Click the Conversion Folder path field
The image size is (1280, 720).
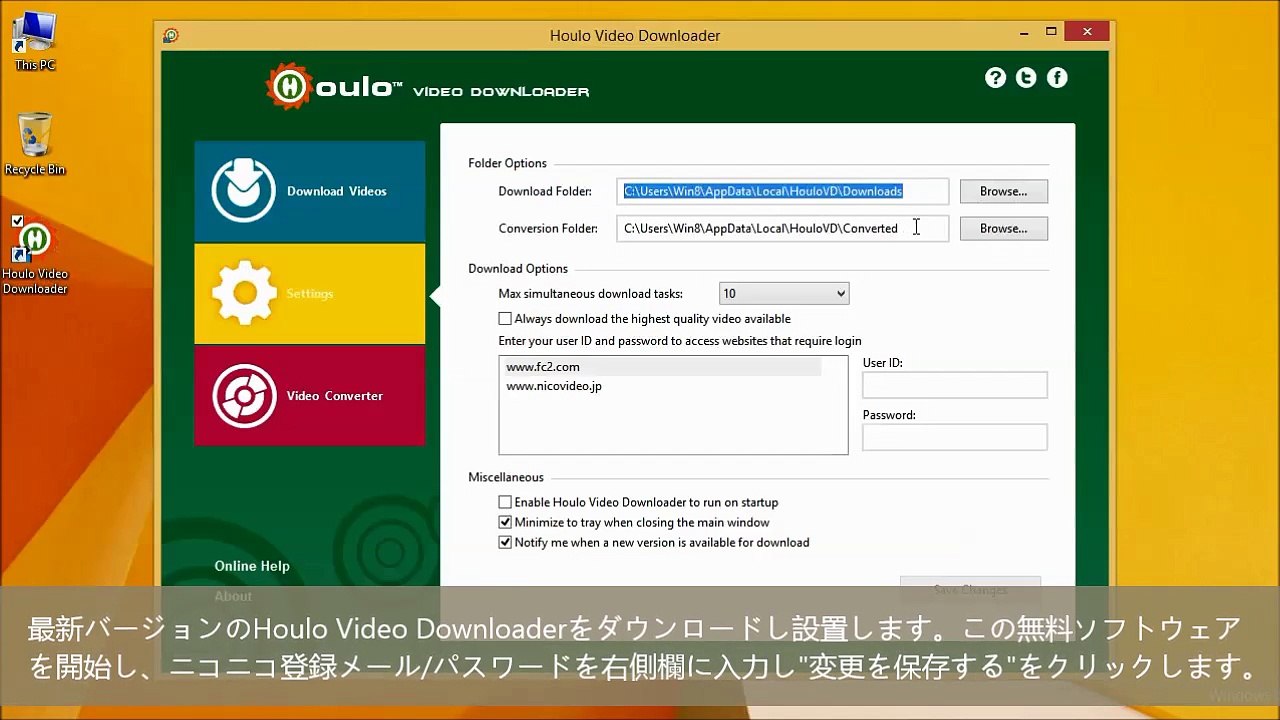click(783, 228)
